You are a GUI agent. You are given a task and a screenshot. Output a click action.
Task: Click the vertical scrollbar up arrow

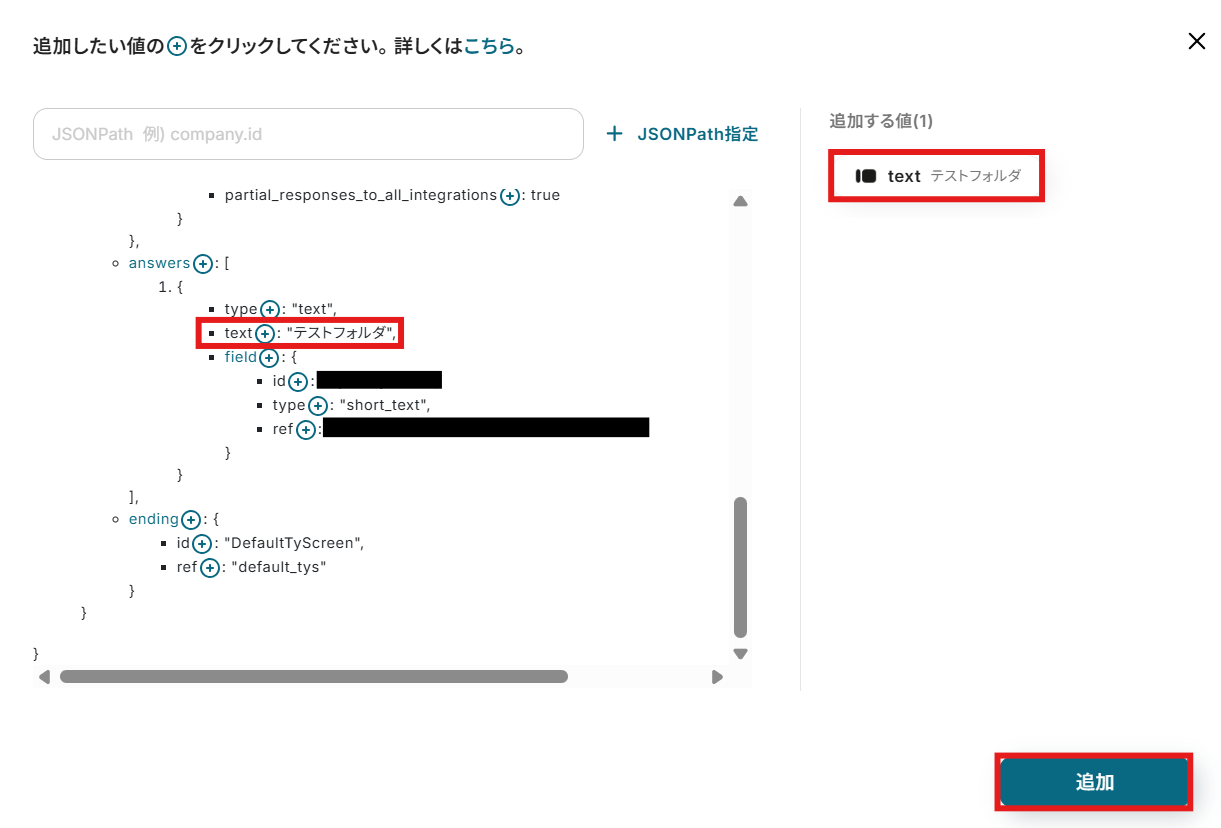740,201
